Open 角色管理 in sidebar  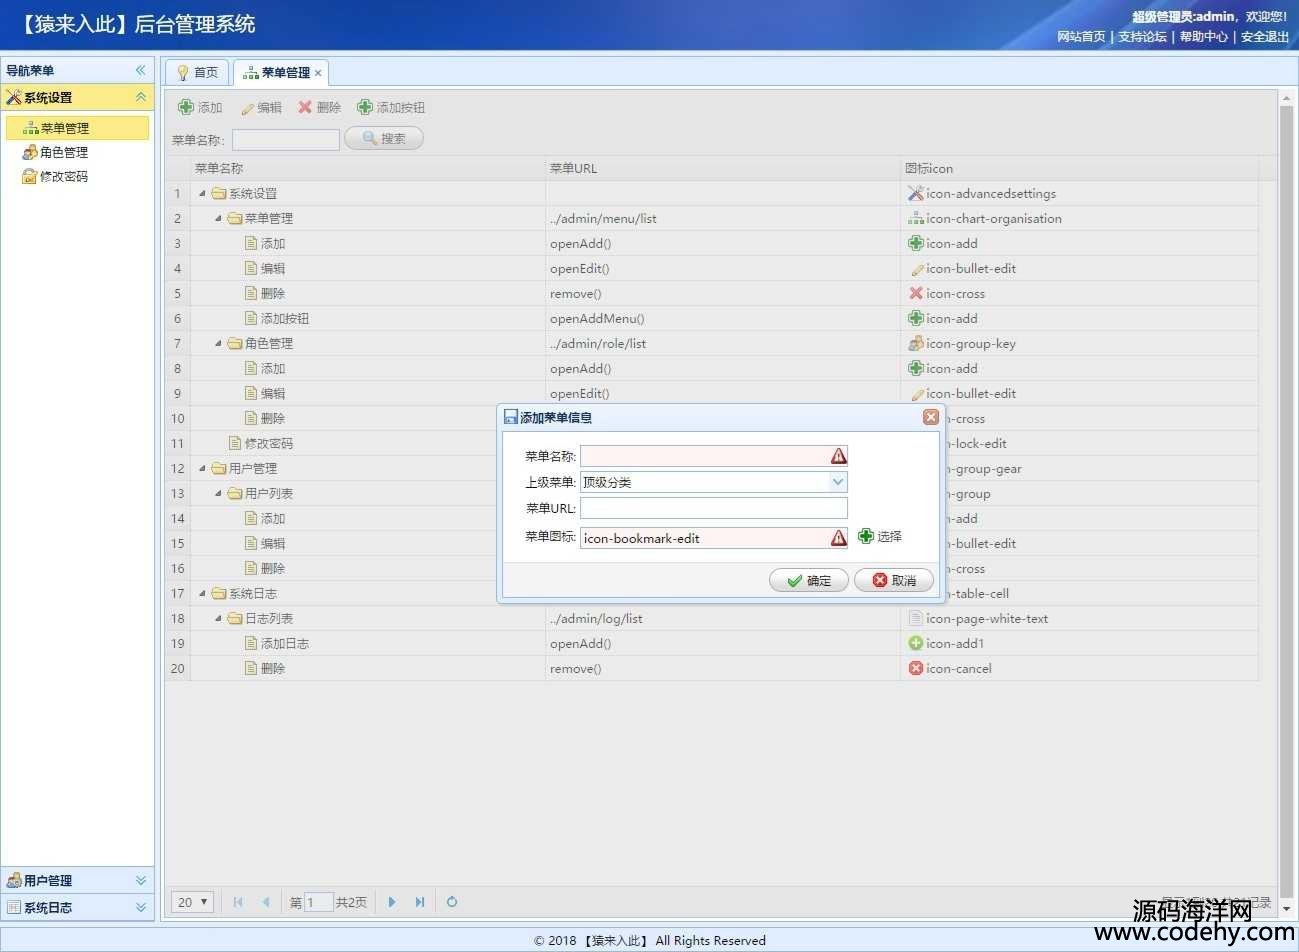click(x=63, y=152)
